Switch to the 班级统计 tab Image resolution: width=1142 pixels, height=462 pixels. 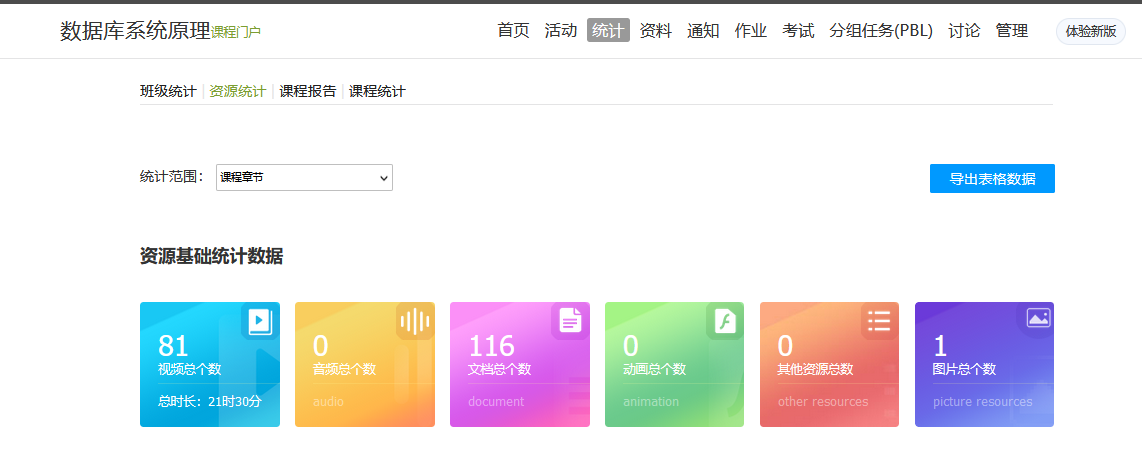(x=168, y=91)
